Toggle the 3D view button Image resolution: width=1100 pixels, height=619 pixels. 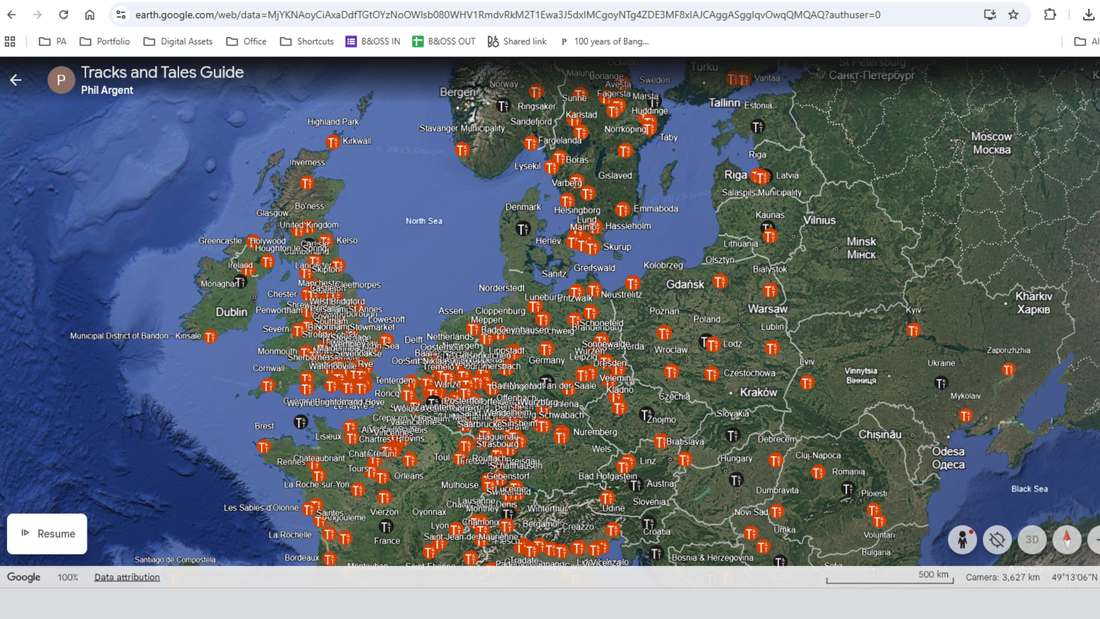(x=1032, y=540)
